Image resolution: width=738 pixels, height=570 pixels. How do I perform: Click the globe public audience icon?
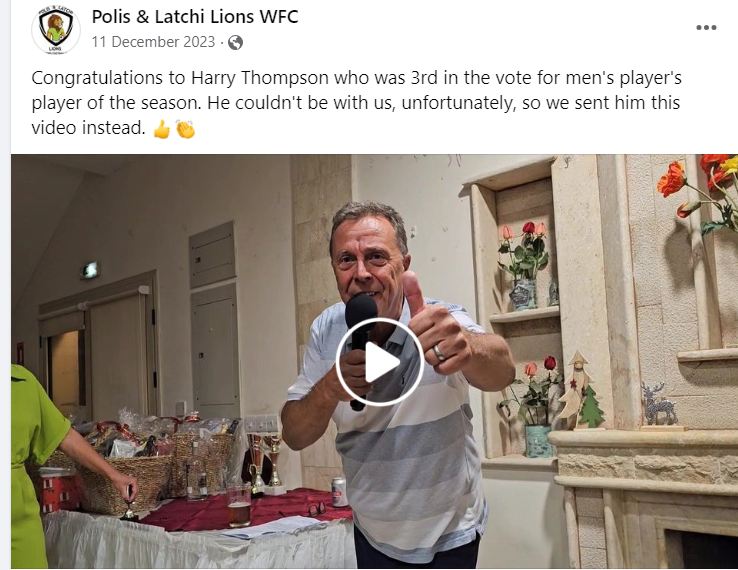[x=235, y=42]
